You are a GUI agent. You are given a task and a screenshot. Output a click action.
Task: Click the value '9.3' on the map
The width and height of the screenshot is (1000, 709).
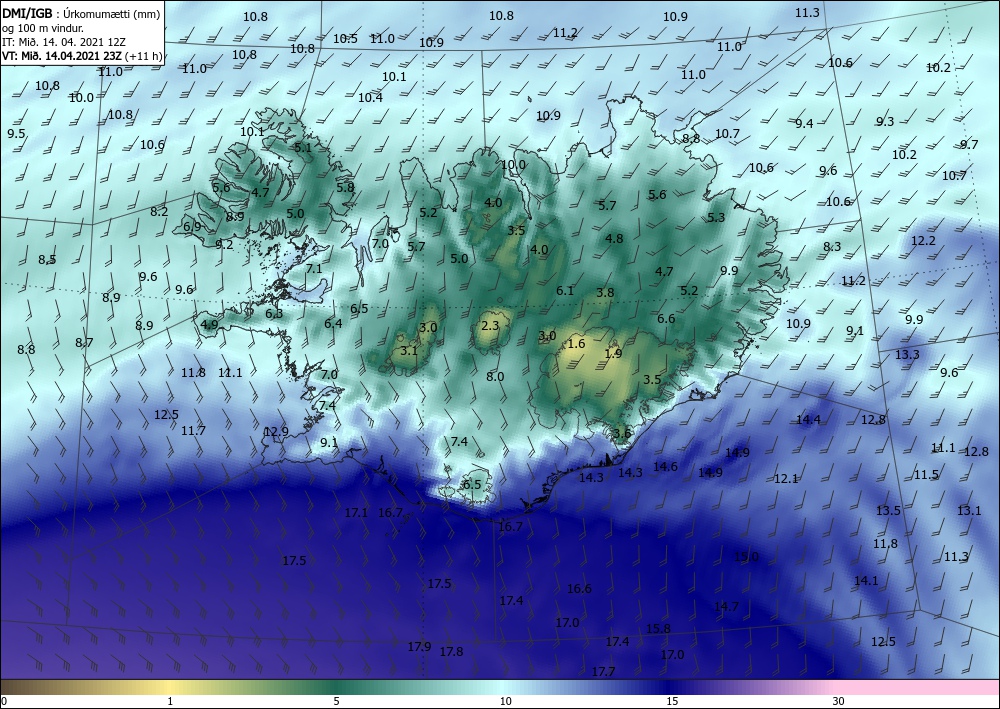(x=885, y=122)
